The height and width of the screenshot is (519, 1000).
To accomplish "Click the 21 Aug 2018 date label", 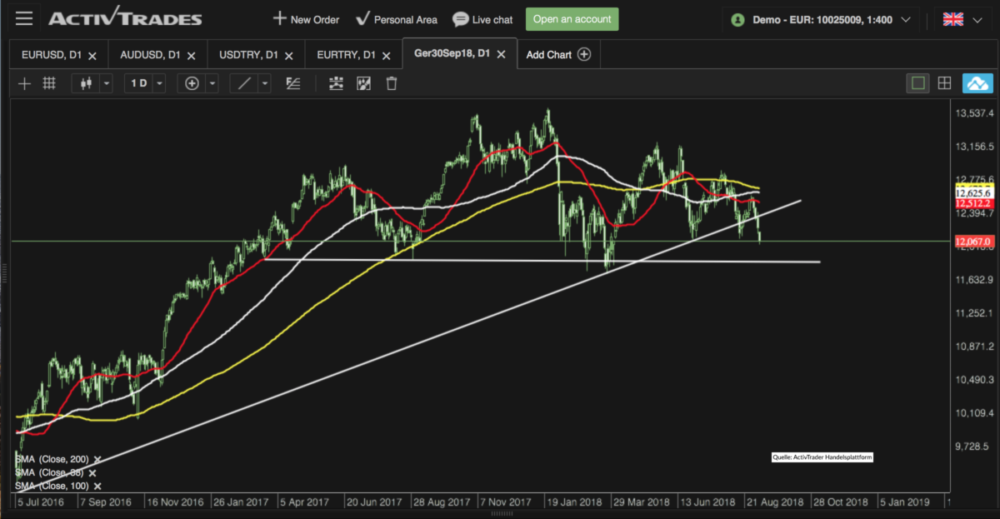I will pos(775,502).
